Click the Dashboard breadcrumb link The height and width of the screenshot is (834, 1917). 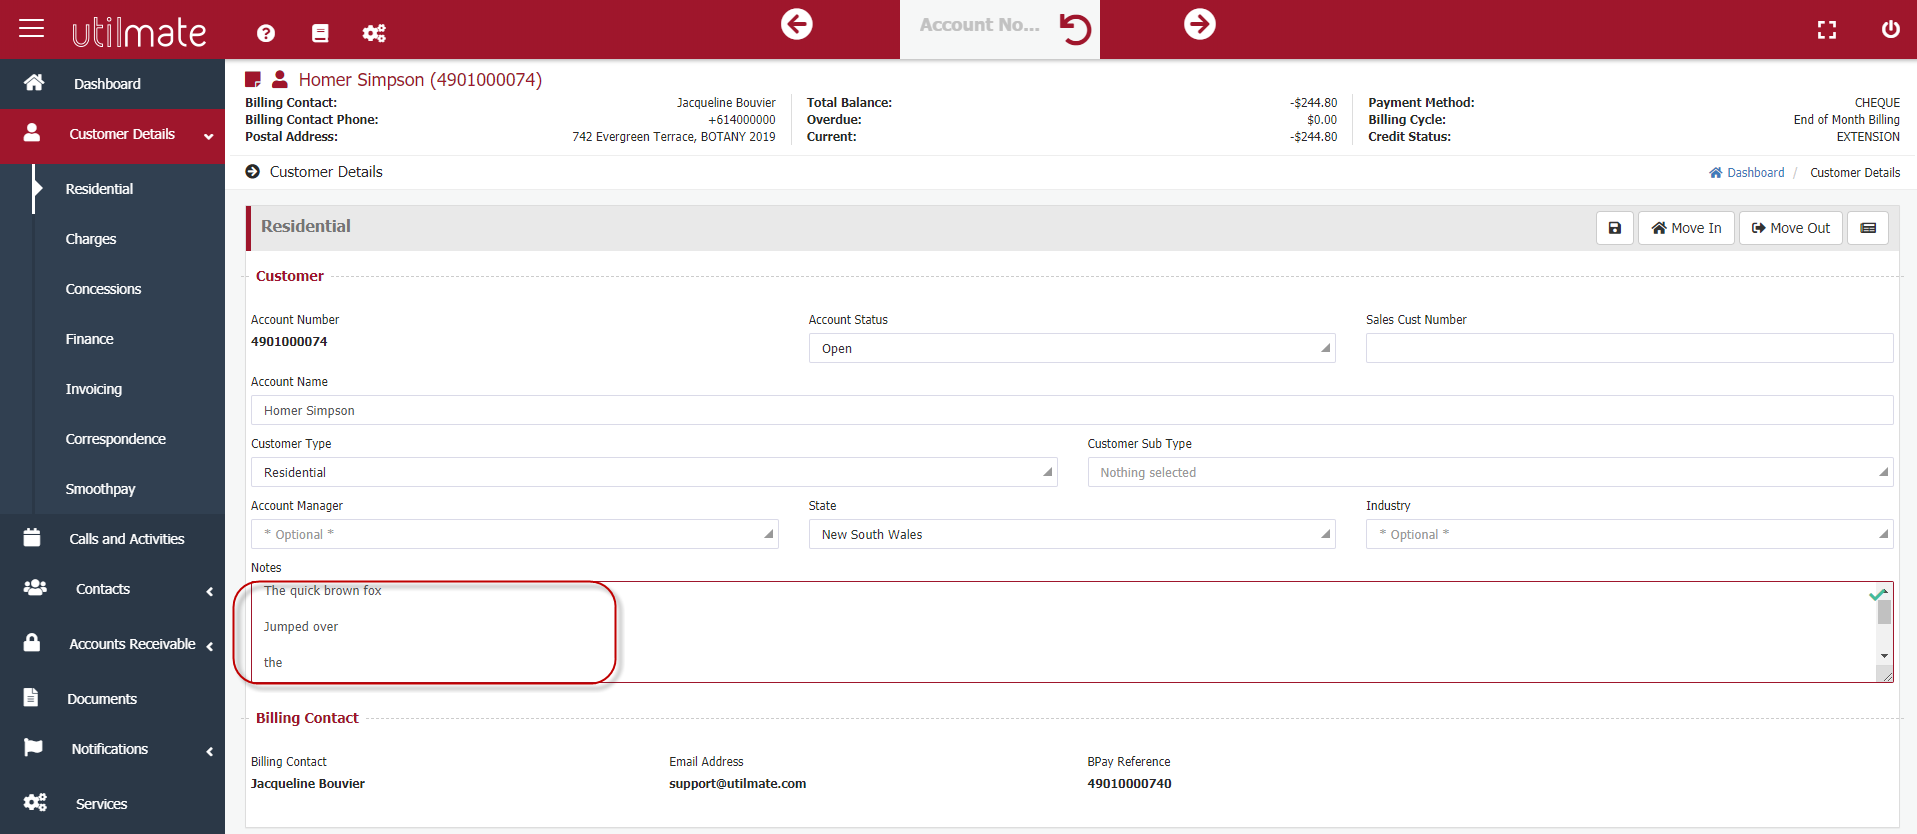pyautogui.click(x=1755, y=173)
